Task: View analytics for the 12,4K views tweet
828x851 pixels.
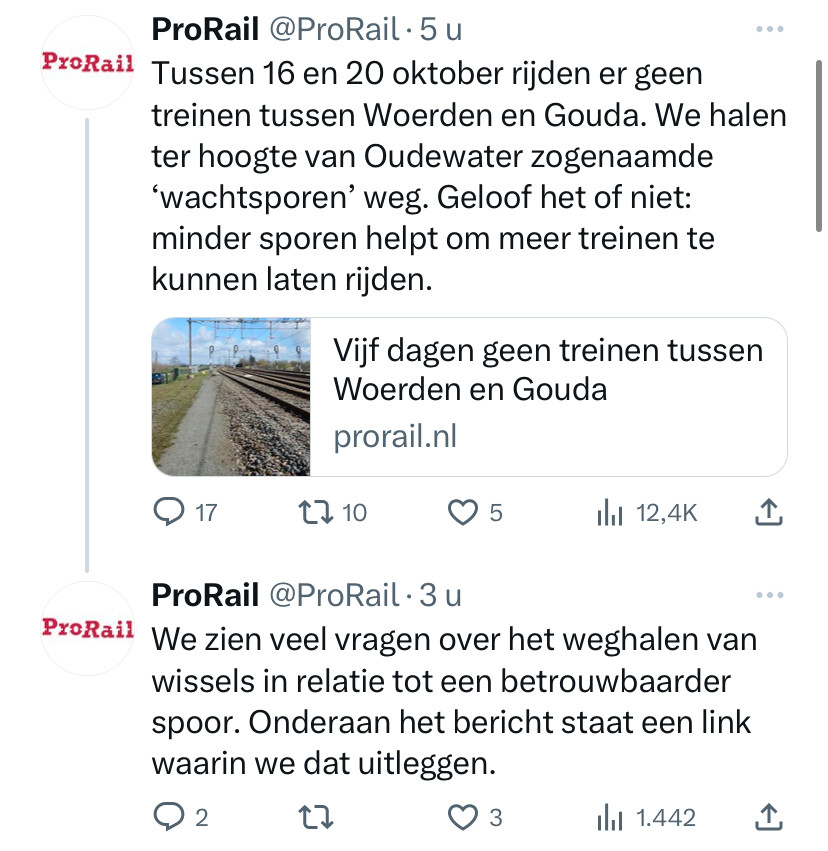Action: pos(609,513)
